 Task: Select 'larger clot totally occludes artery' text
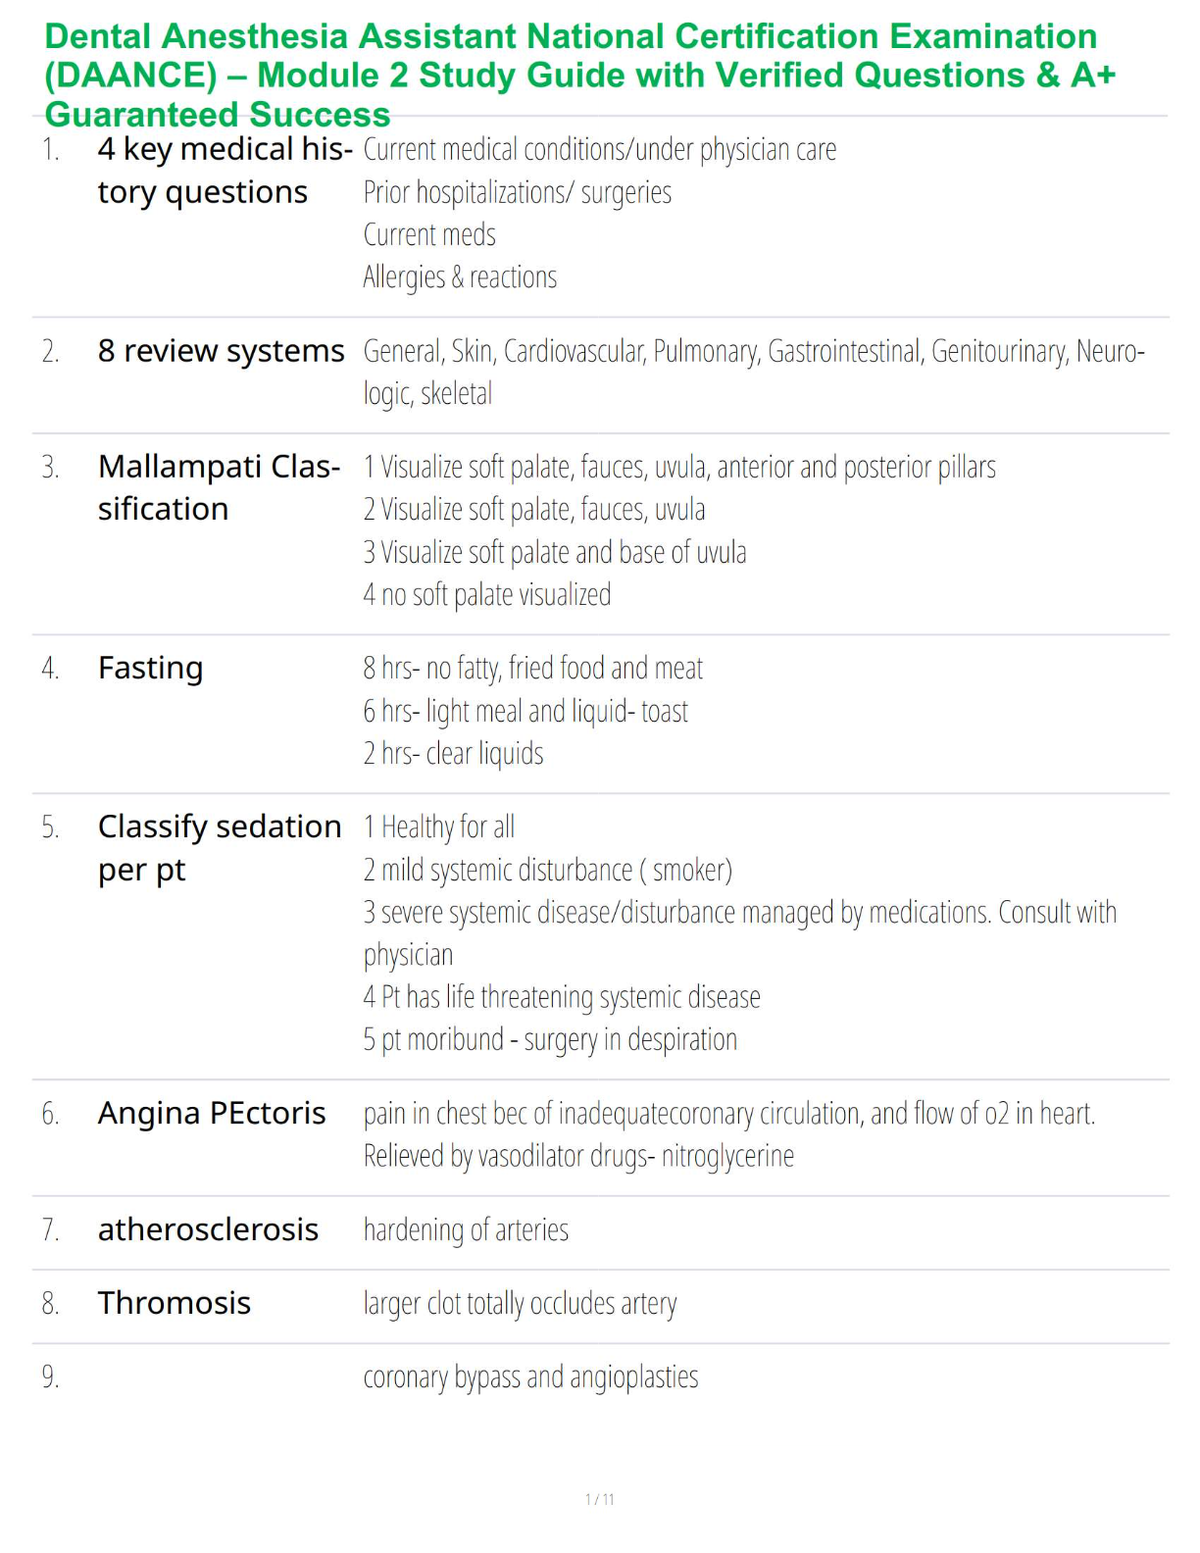pos(520,1304)
